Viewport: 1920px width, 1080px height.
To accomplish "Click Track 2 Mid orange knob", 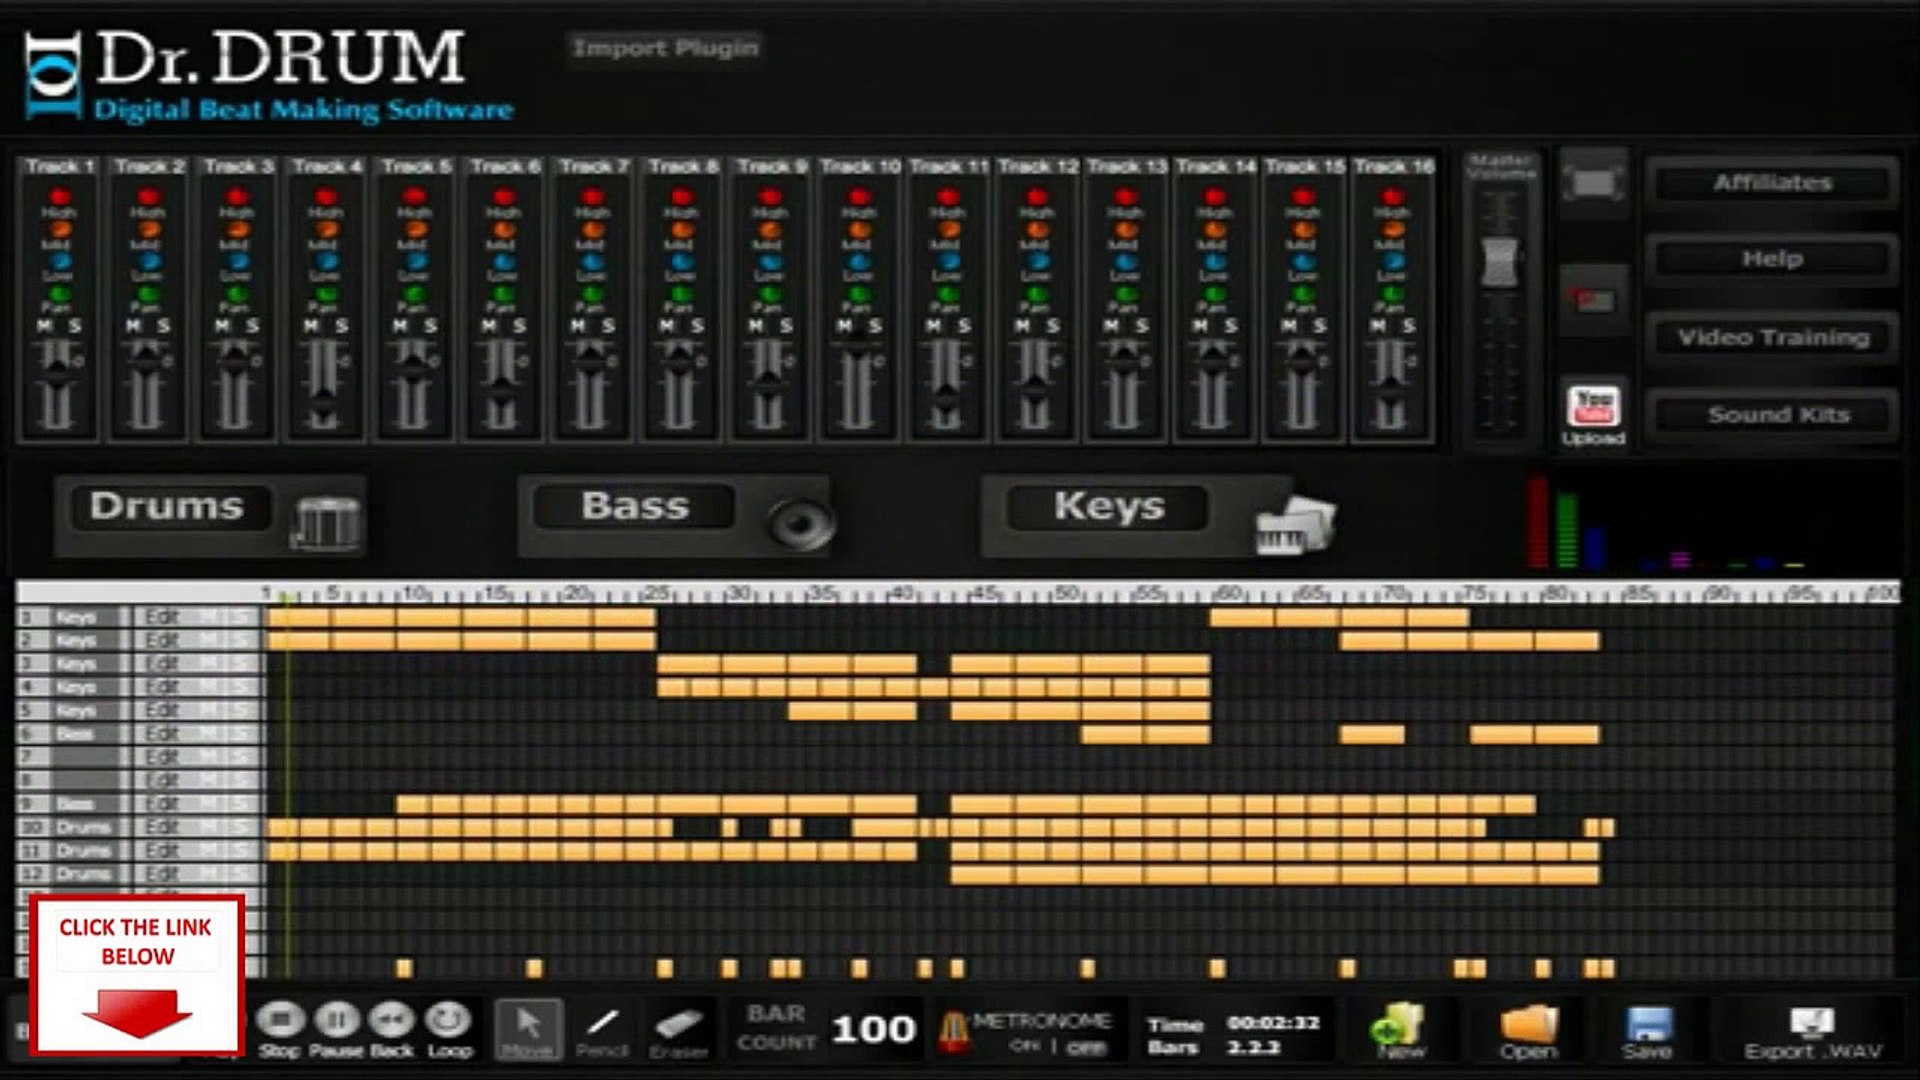I will click(x=148, y=229).
